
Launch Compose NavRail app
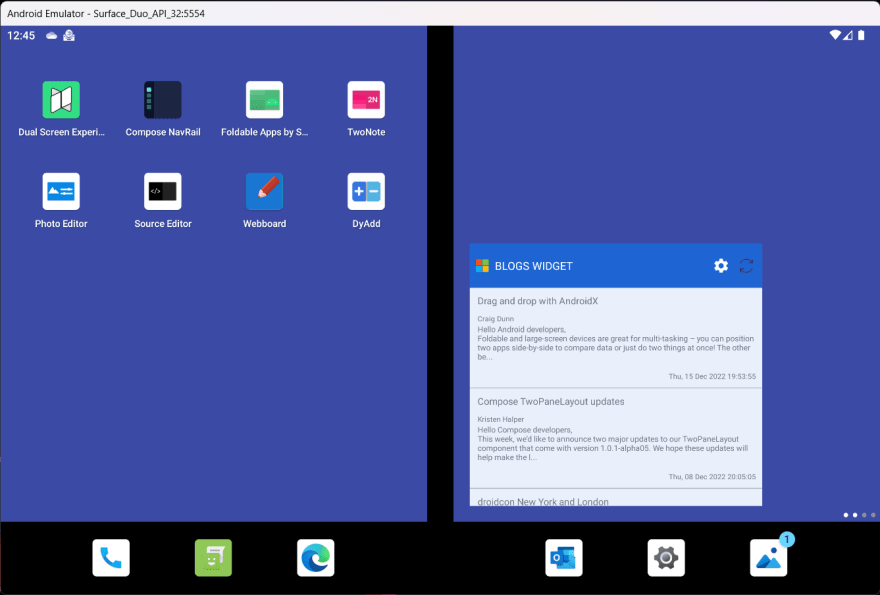[163, 100]
